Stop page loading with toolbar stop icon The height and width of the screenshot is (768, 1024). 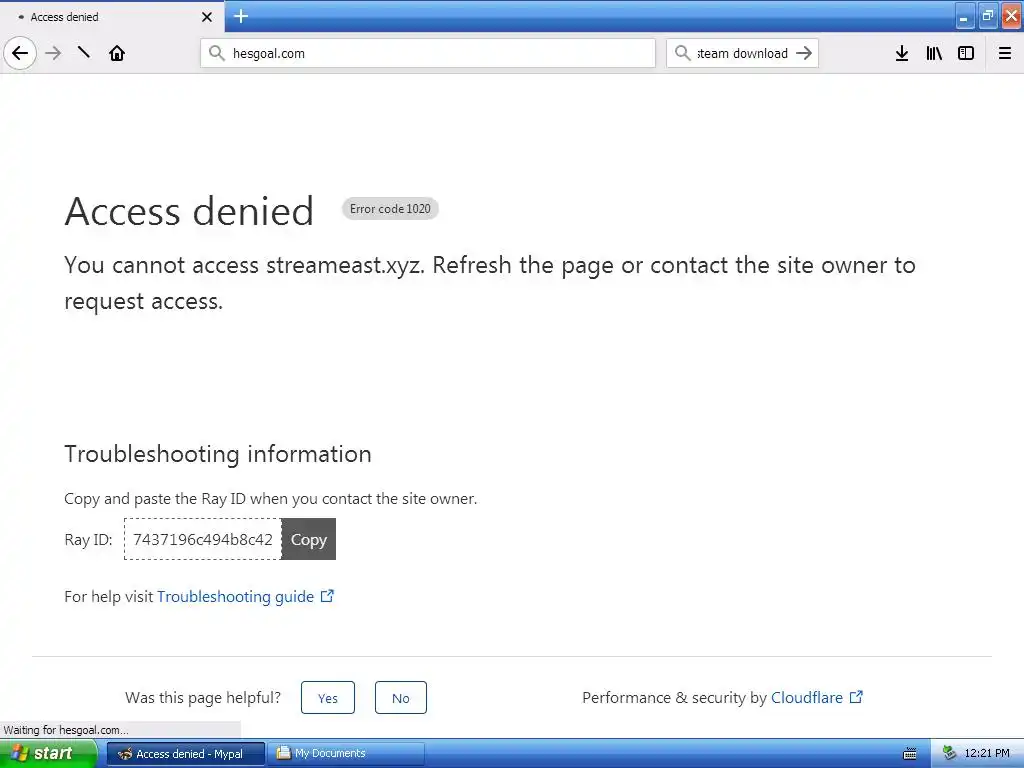(x=84, y=52)
